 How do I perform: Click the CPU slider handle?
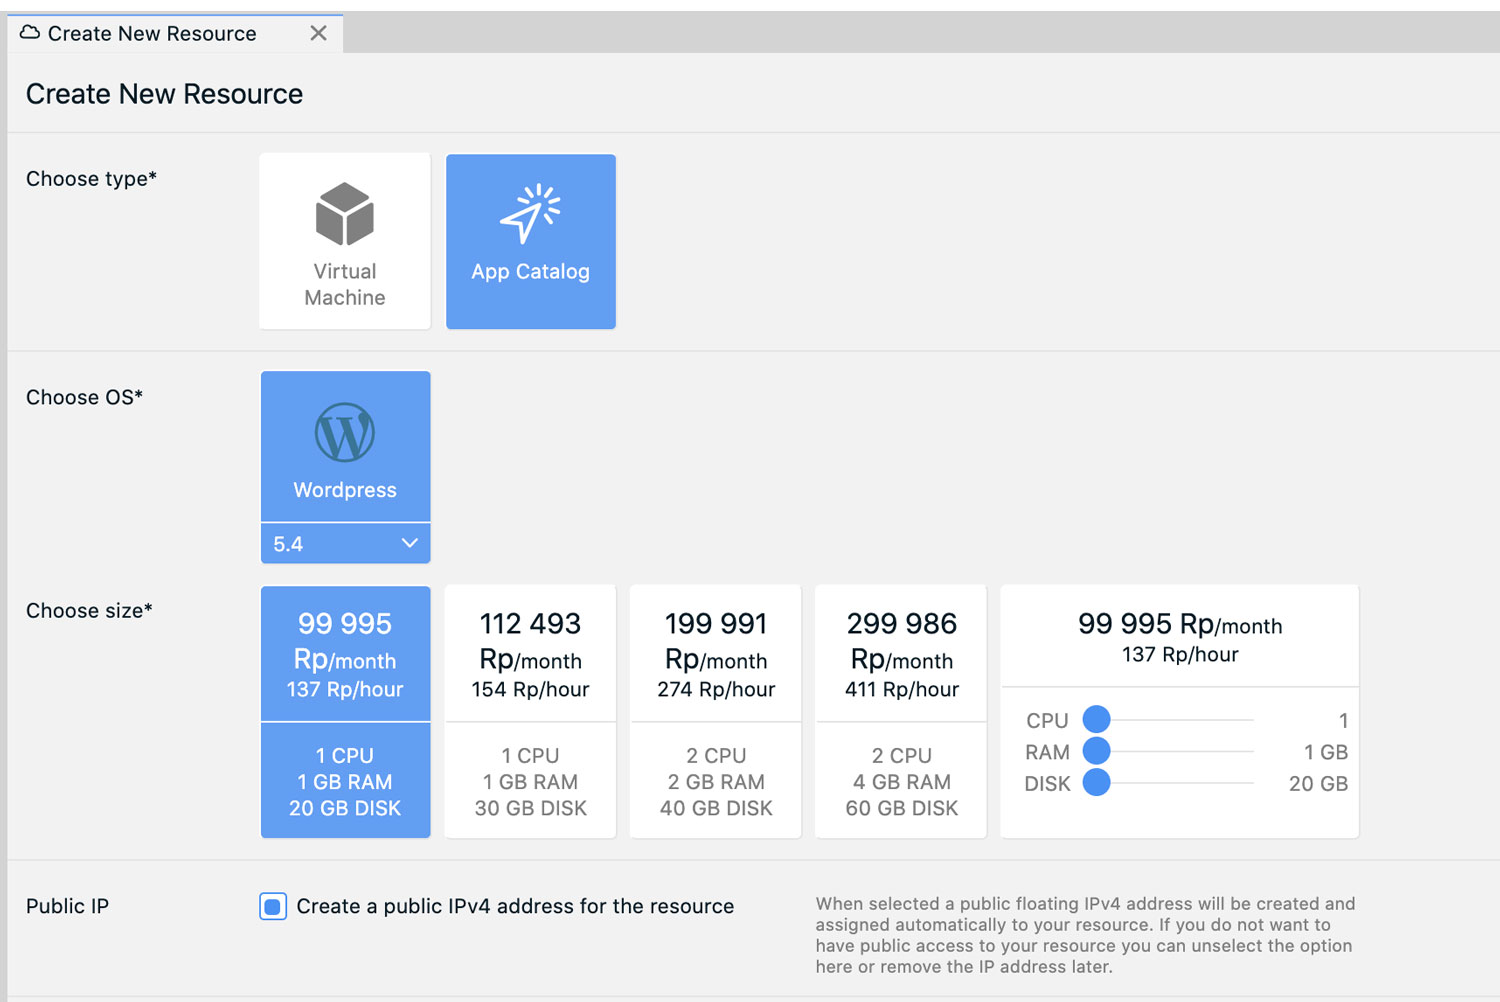[1096, 719]
